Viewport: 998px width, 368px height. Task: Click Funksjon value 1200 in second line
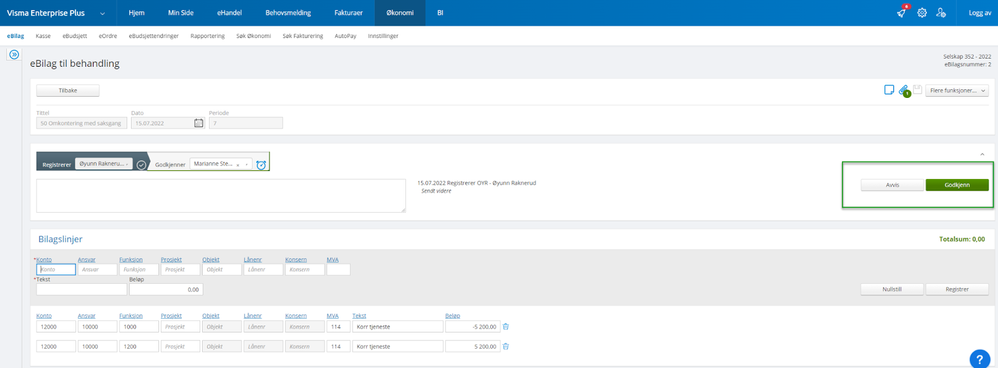pos(138,346)
